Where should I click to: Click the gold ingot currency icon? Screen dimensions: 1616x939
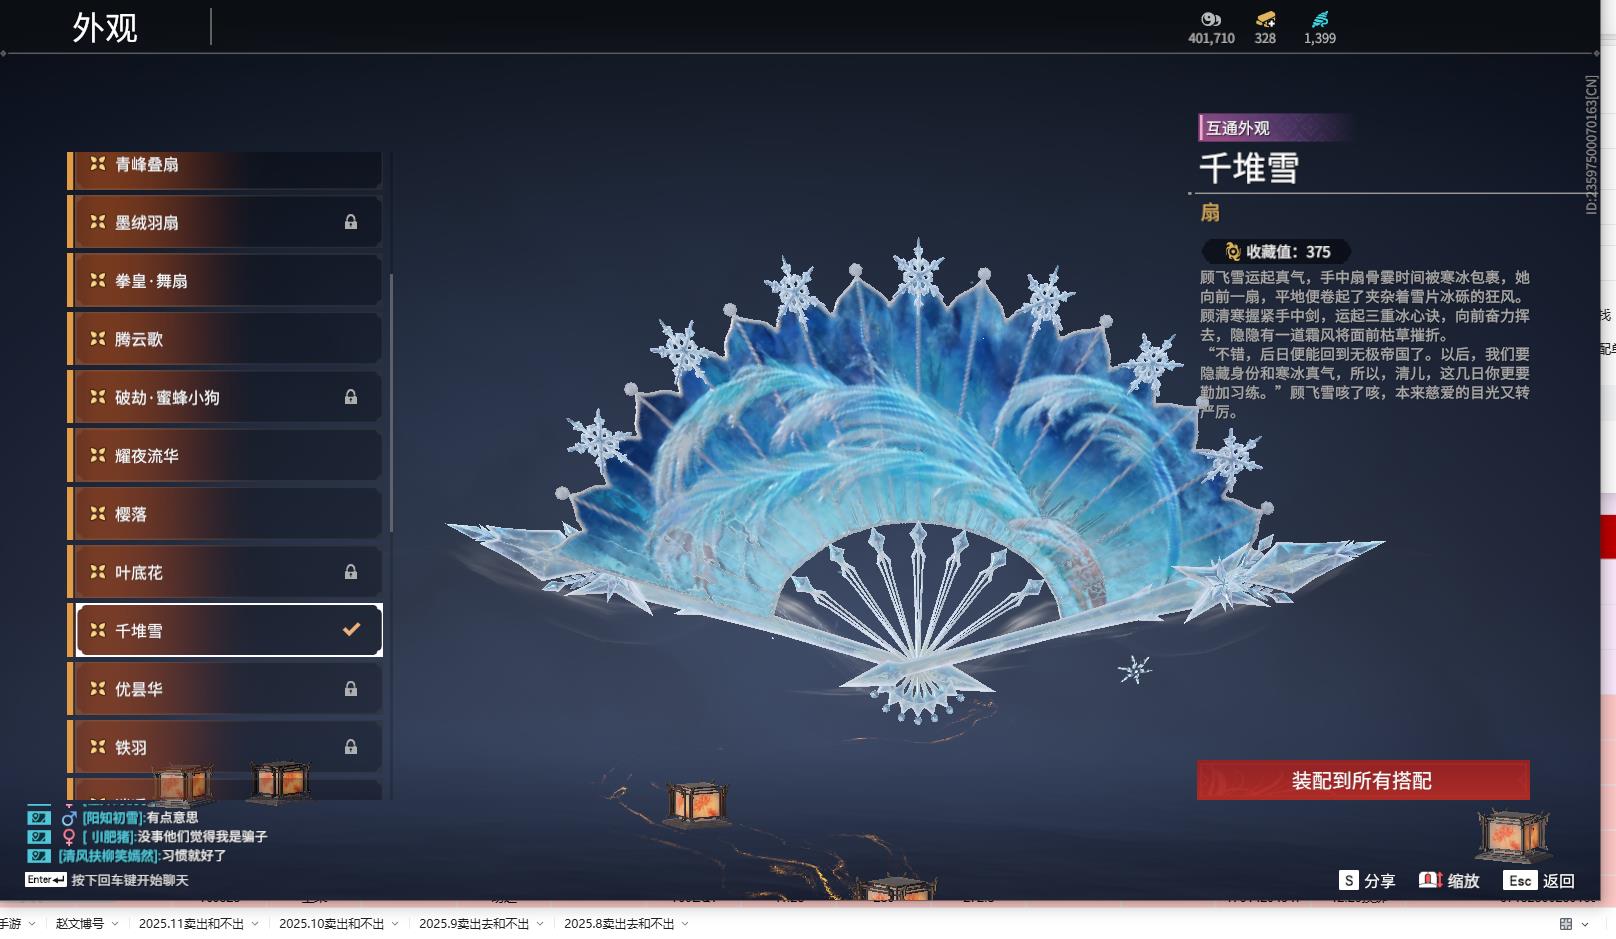tap(1266, 19)
